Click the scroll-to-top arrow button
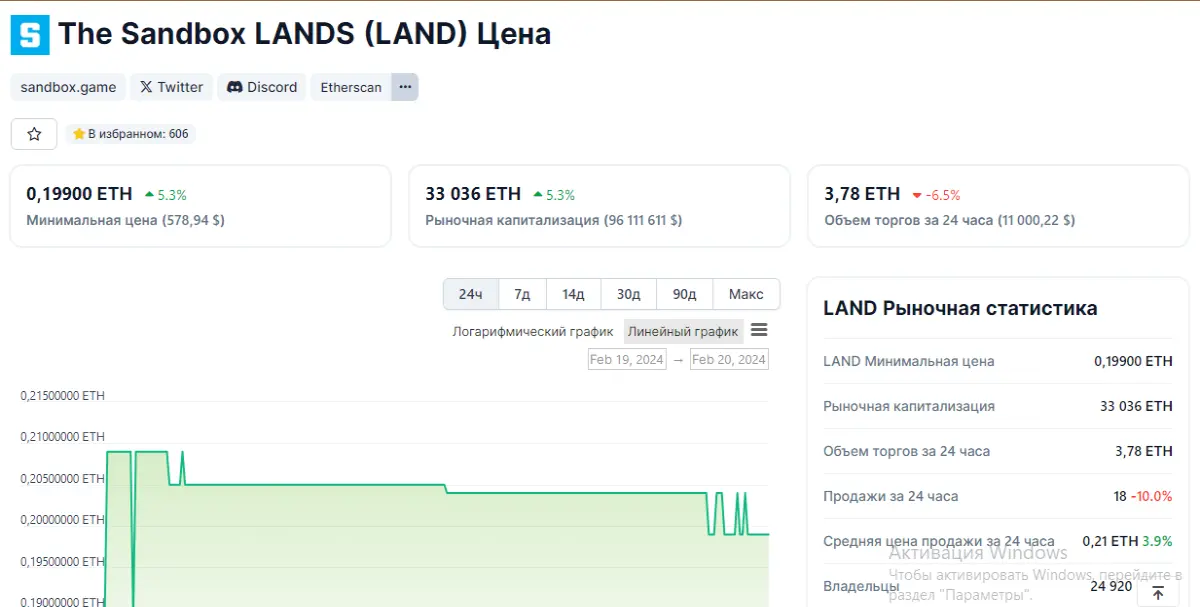1200x607 pixels. (1158, 593)
